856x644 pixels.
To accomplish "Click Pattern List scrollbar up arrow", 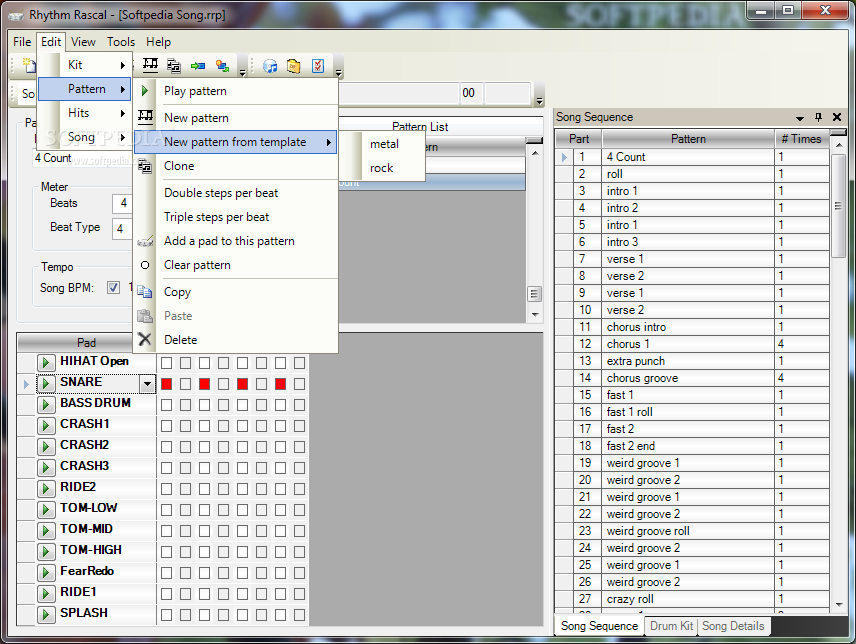I will [x=535, y=153].
